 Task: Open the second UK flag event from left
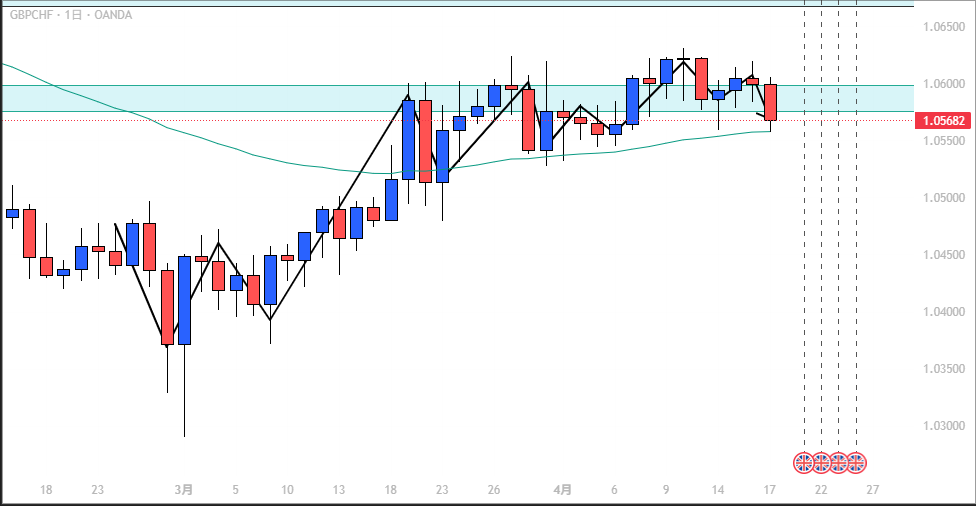[x=821, y=463]
